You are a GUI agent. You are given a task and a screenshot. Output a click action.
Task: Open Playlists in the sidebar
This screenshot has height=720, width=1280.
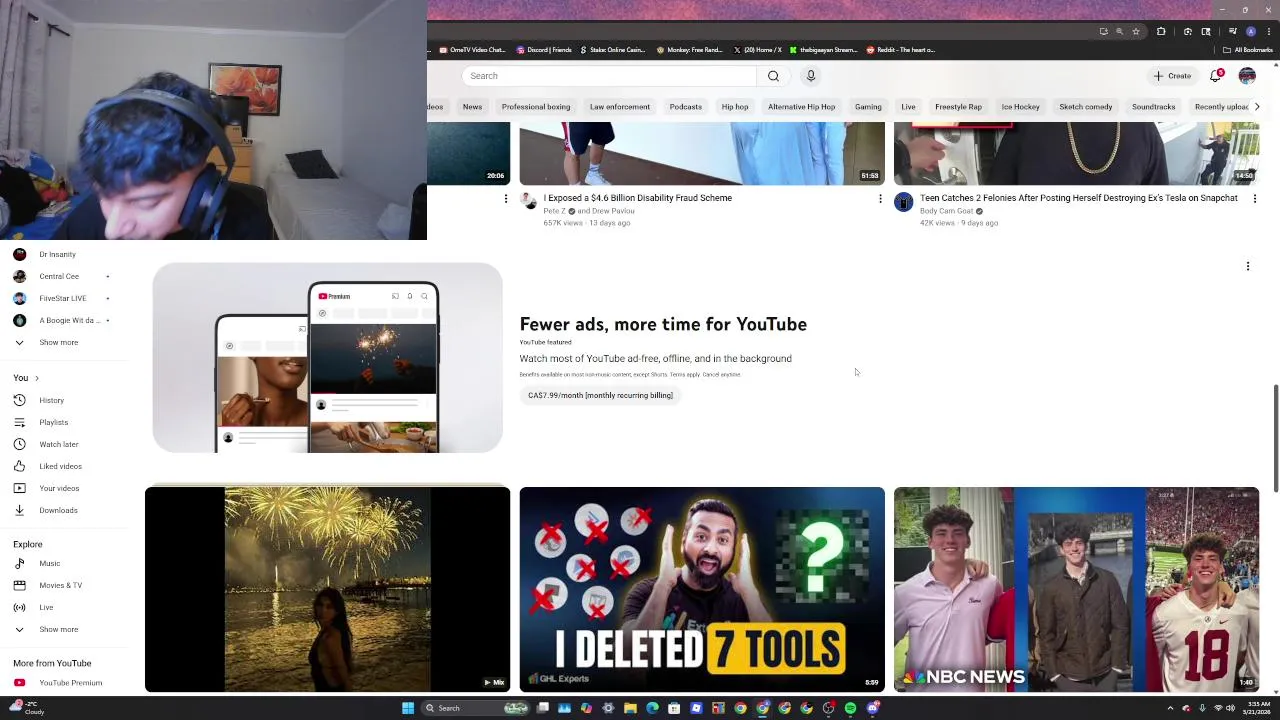pos(64,422)
